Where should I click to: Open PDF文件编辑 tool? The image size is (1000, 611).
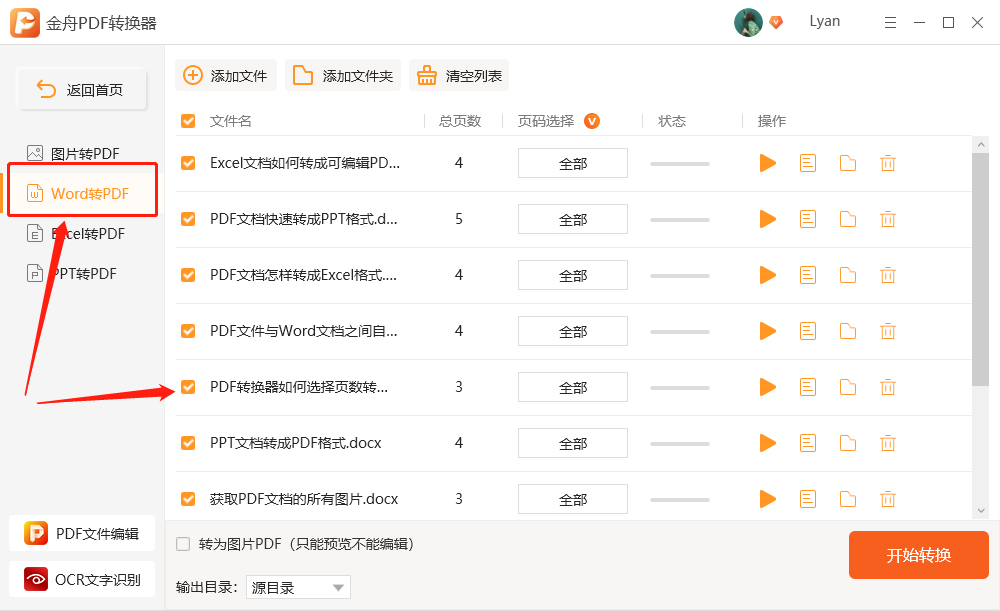coord(82,533)
